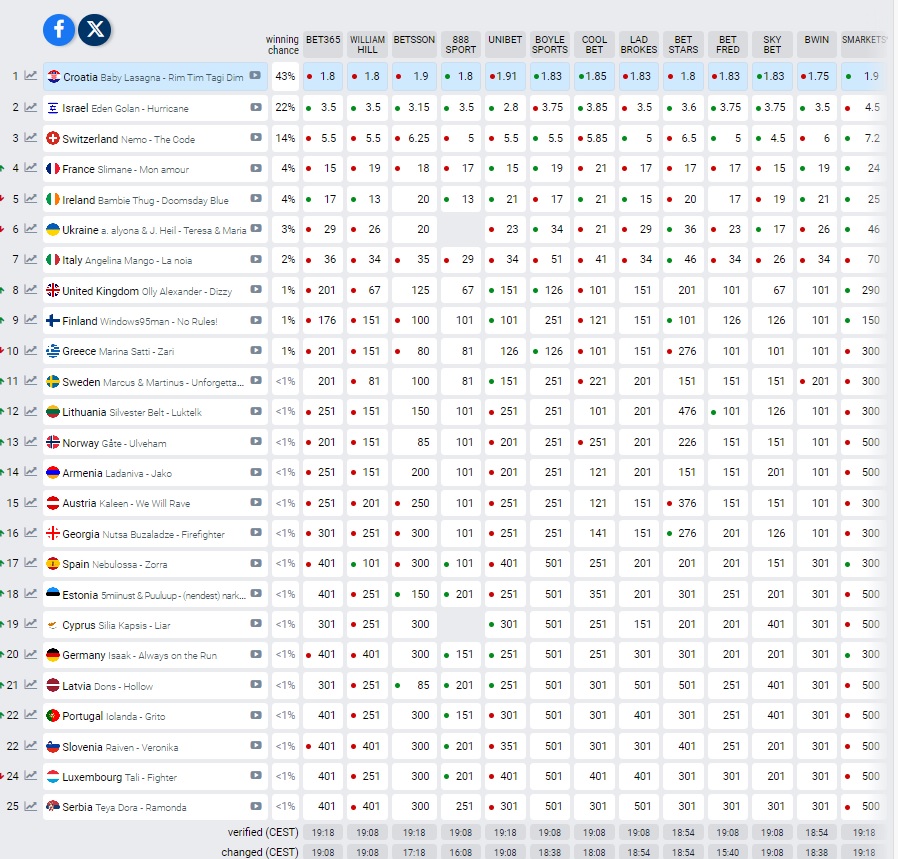The width and height of the screenshot is (898, 859).
Task: Open Croatia Baby Lasagna entry
Action: (x=155, y=76)
